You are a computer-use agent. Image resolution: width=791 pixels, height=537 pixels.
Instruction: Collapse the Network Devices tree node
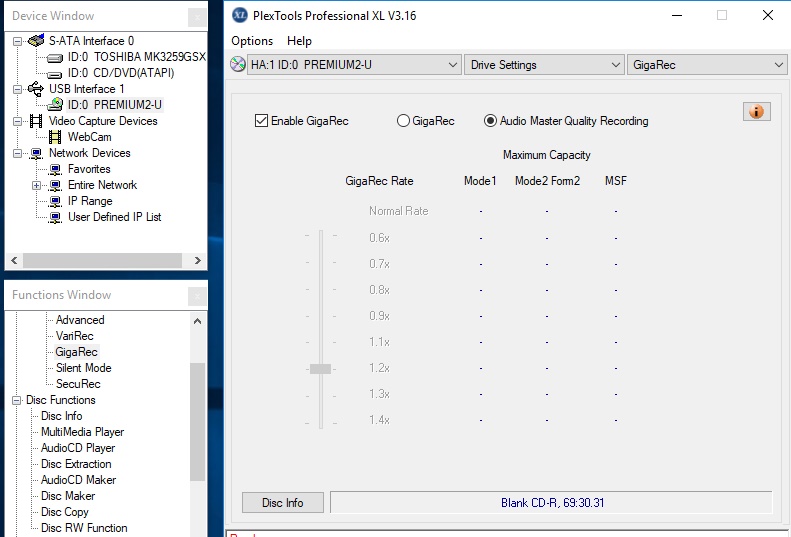pos(17,153)
